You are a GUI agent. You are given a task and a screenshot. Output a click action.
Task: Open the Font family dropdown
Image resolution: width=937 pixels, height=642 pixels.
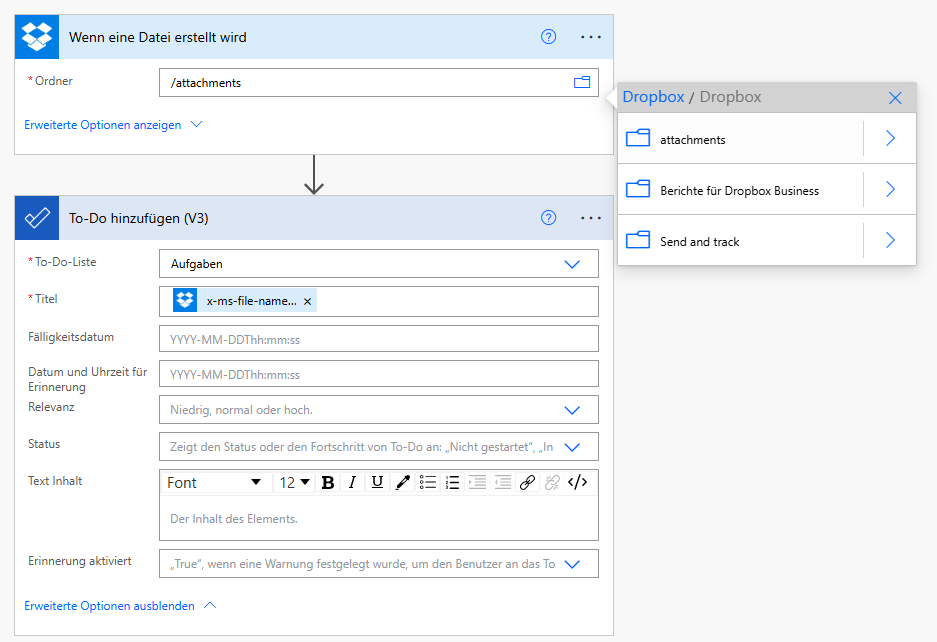pos(214,482)
